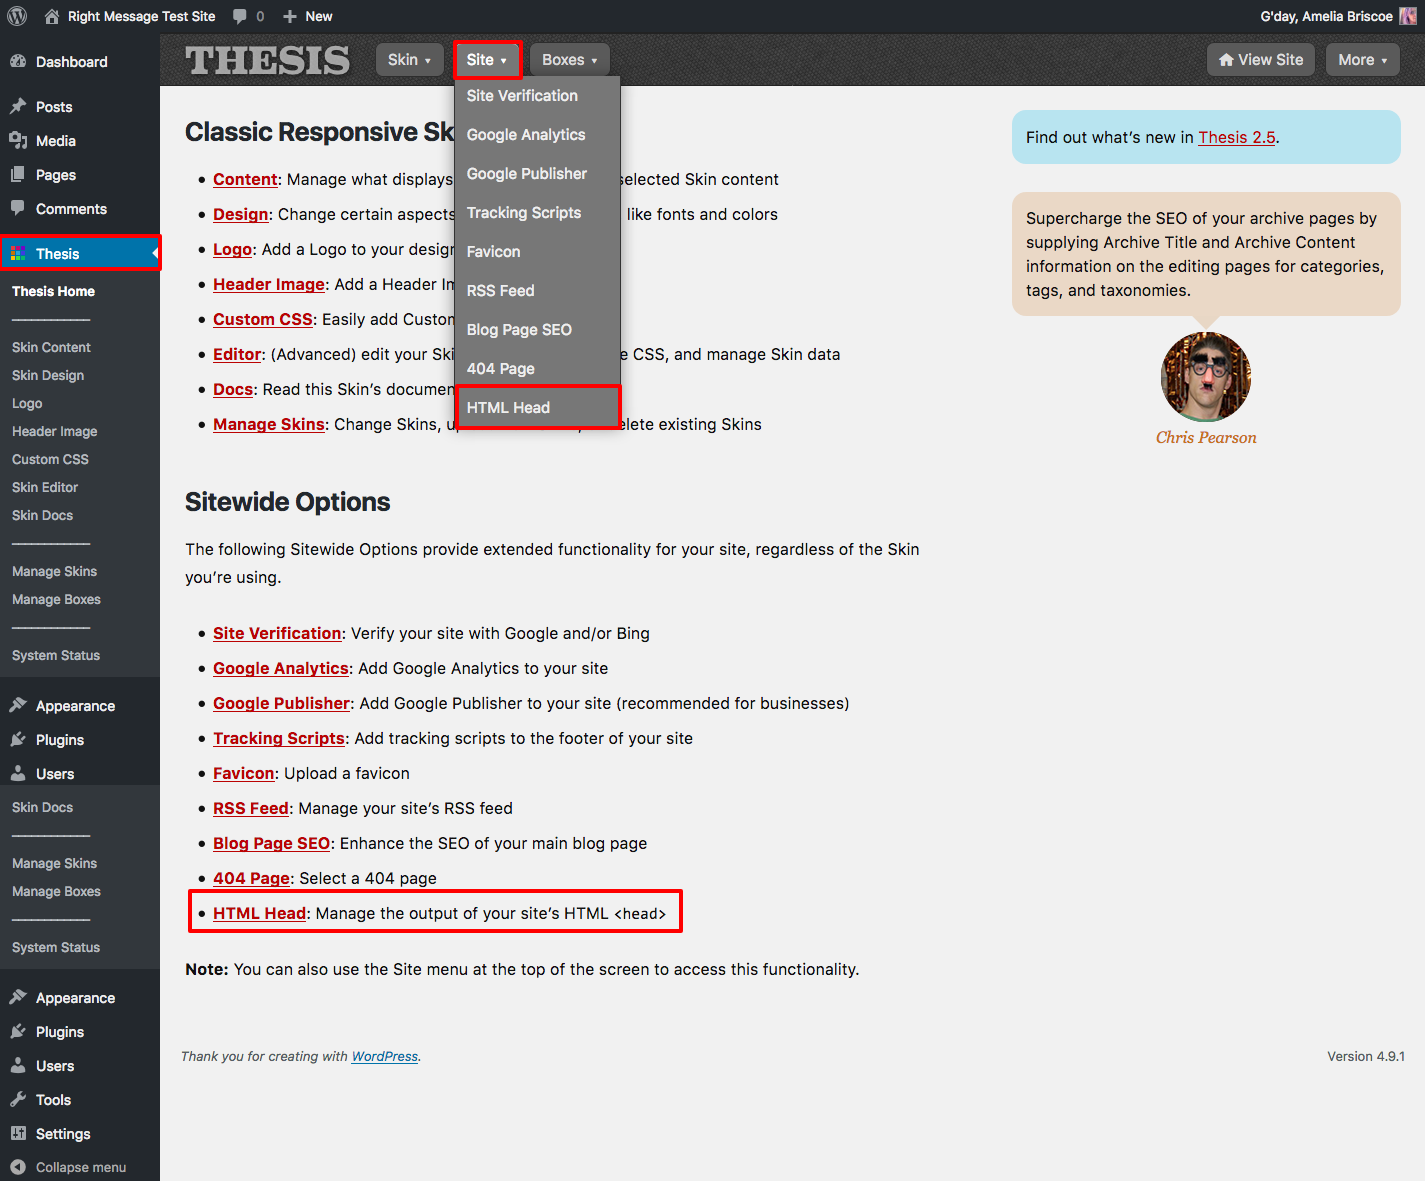Open the WordPress link in footer
1425x1181 pixels.
tap(385, 1056)
